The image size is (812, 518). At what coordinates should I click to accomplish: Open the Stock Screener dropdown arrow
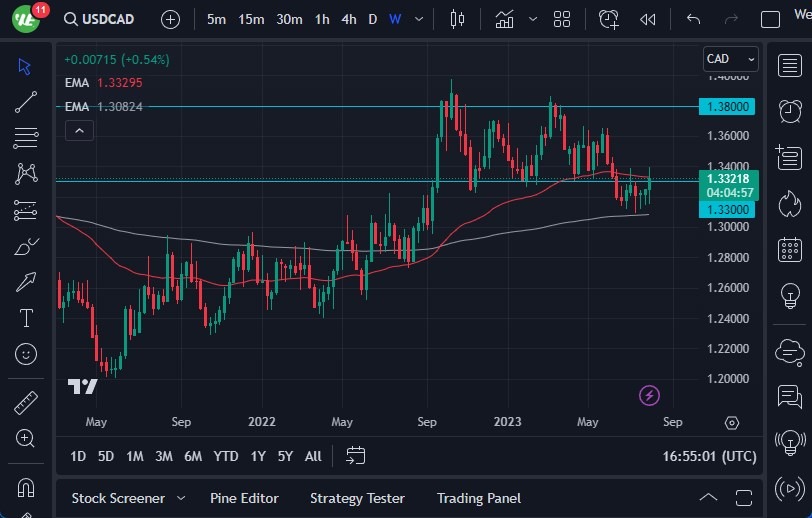181,498
